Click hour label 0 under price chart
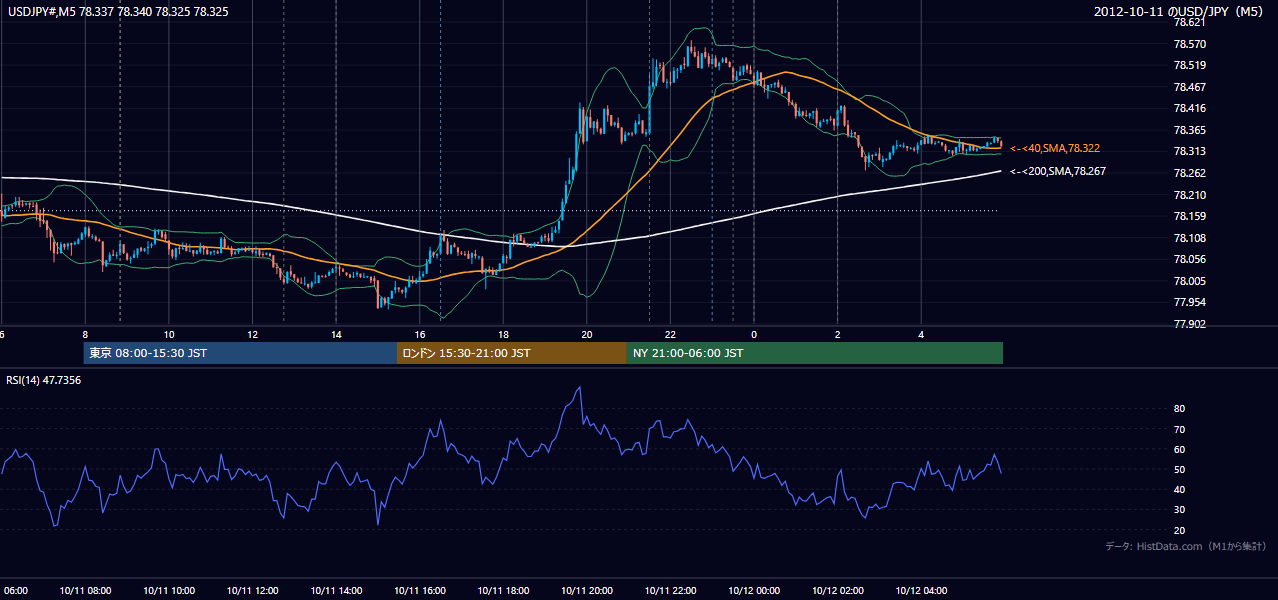 click(754, 335)
